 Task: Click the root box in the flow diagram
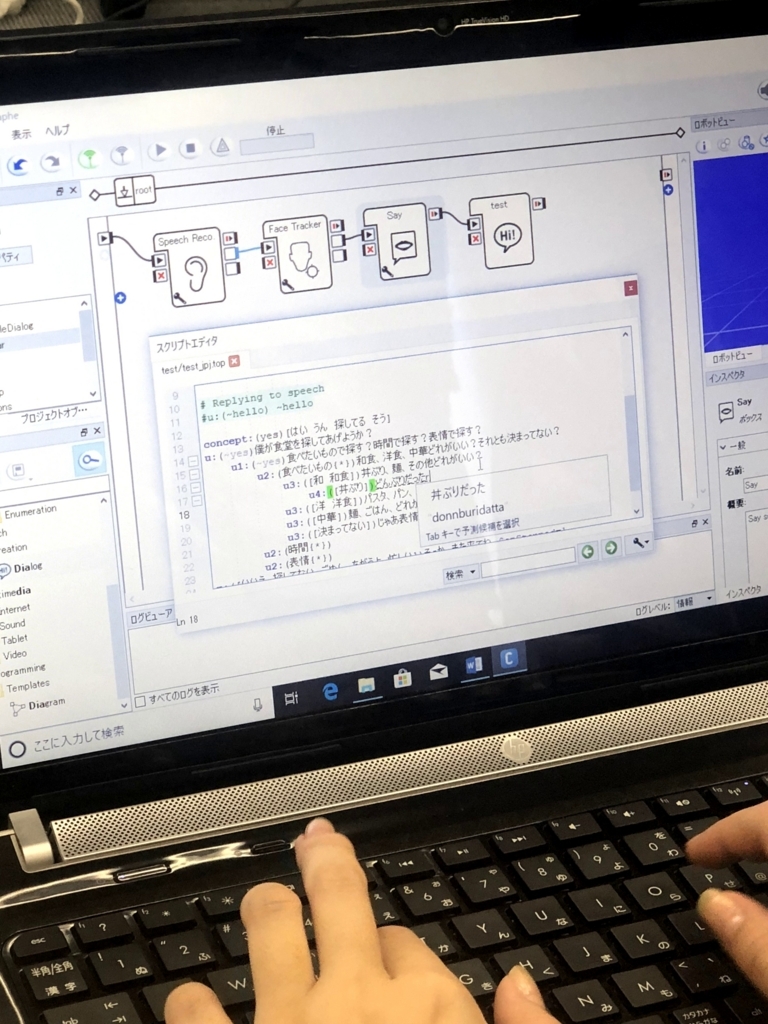[x=135, y=190]
